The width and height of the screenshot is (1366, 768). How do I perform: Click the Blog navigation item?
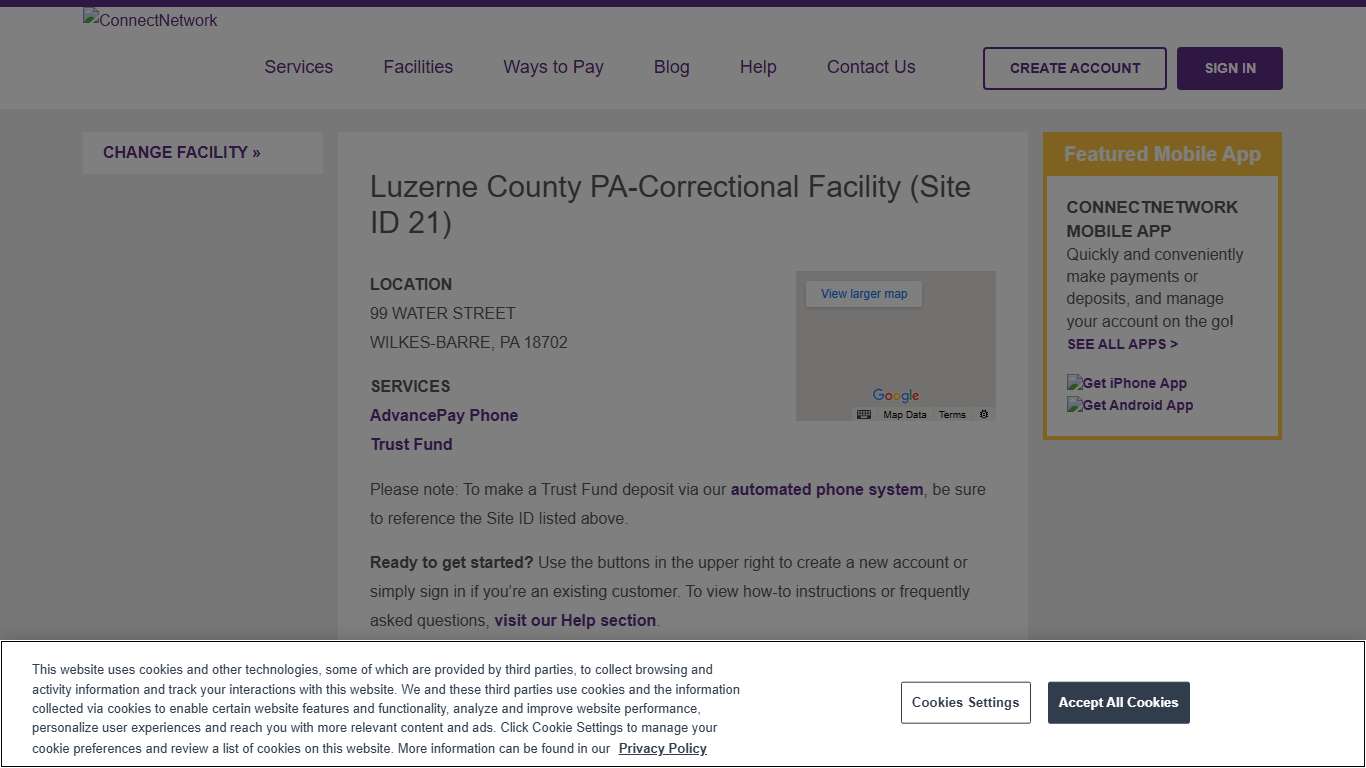671,67
